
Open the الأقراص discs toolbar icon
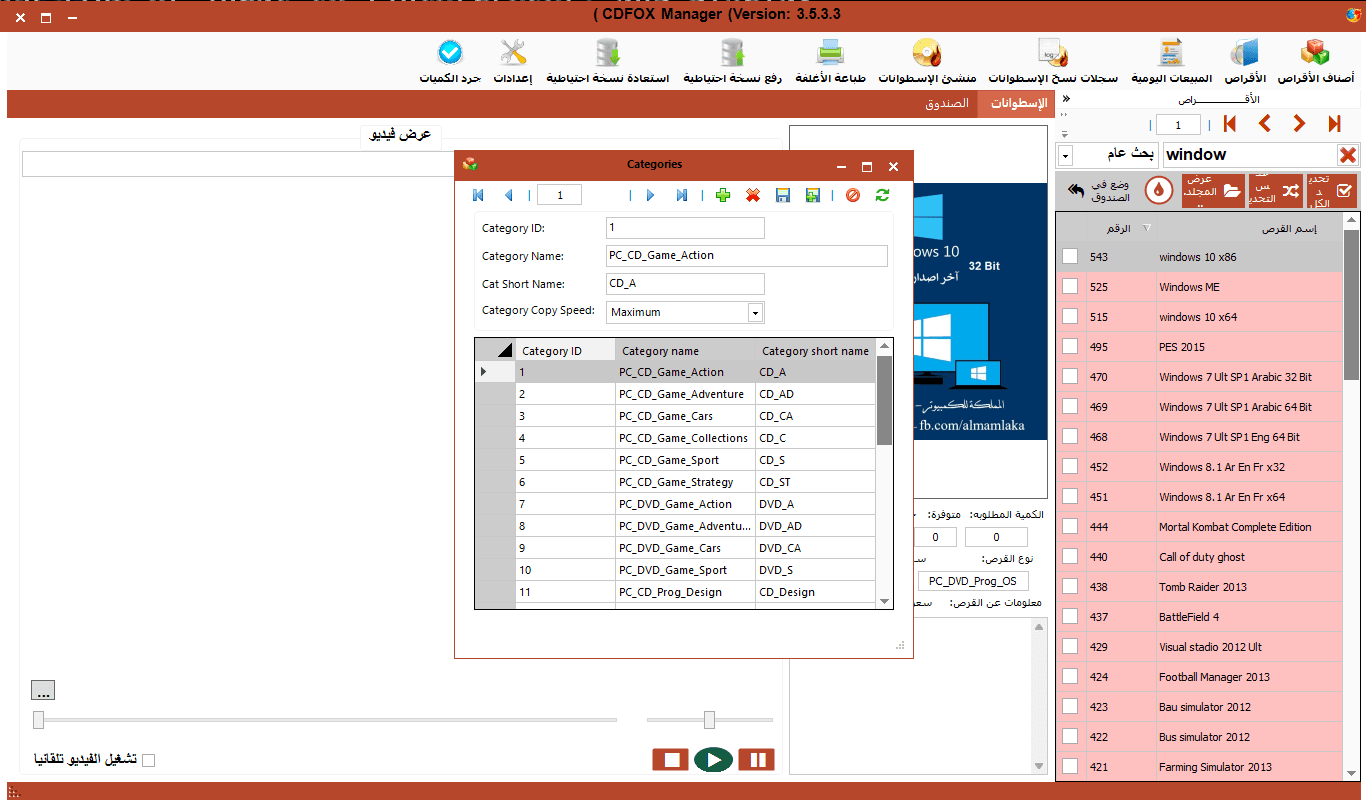pyautogui.click(x=1244, y=62)
